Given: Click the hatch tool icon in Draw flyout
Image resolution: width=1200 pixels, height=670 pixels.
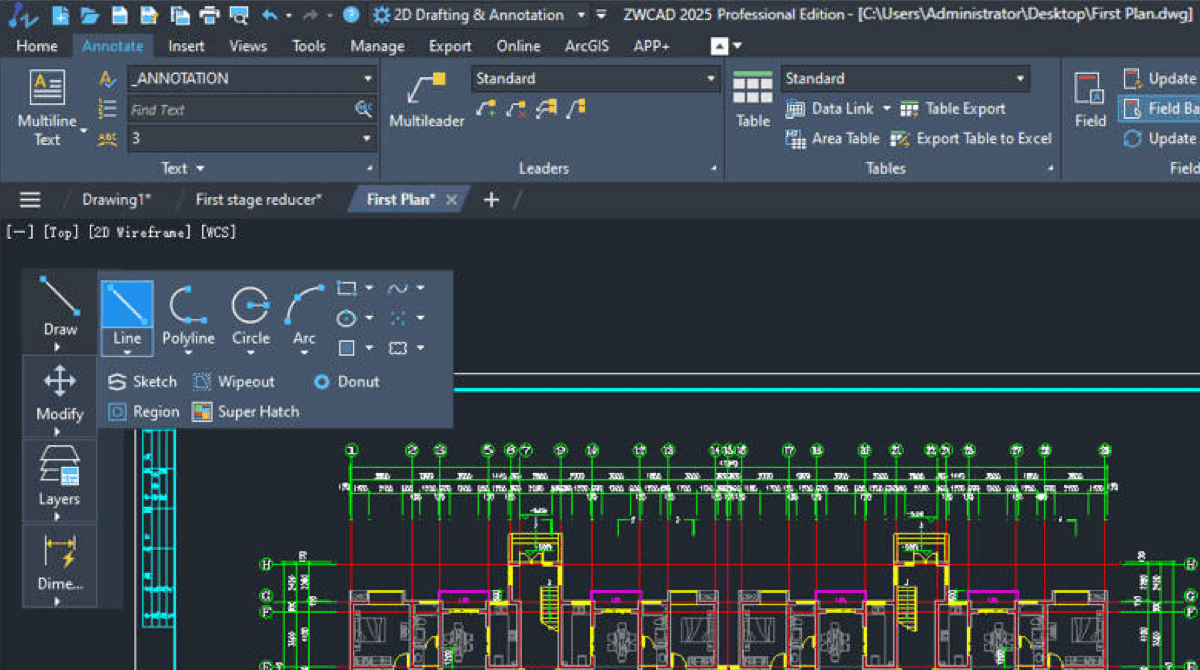Looking at the screenshot, I should [347, 348].
